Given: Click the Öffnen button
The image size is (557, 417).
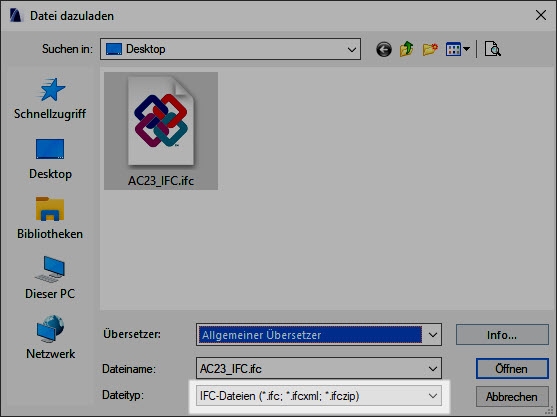Looking at the screenshot, I should (512, 369).
